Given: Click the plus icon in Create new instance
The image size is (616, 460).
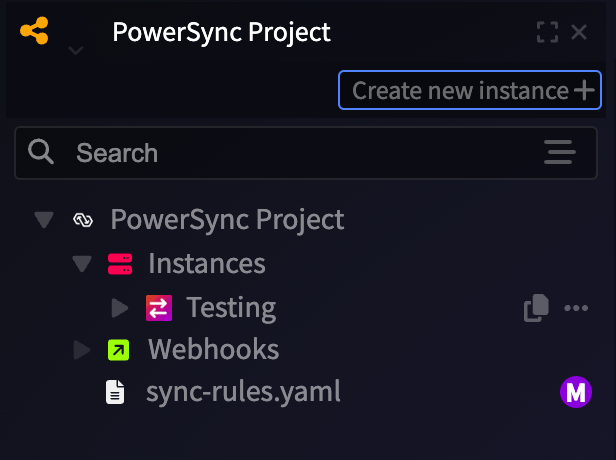Looking at the screenshot, I should pyautogui.click(x=584, y=90).
